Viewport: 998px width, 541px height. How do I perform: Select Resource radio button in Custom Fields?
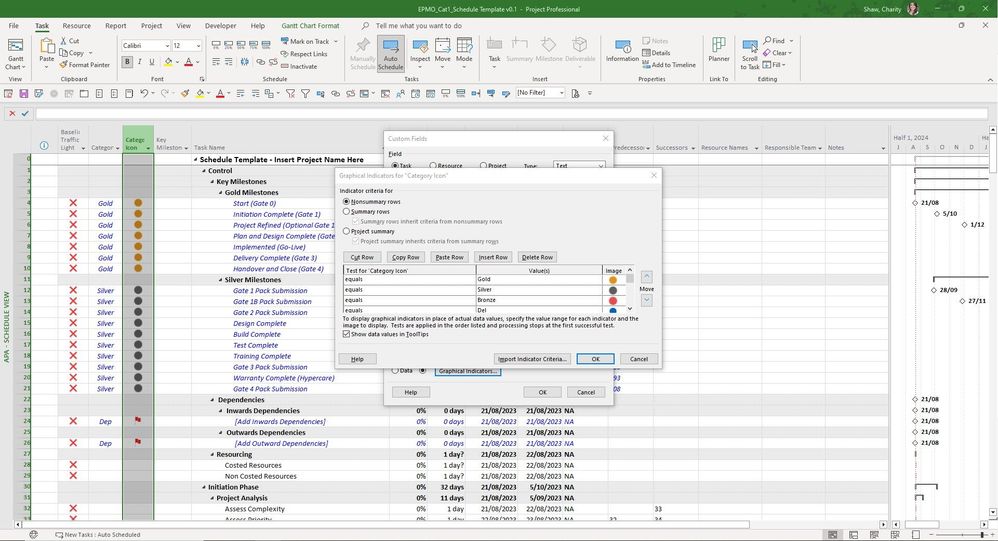pos(433,165)
